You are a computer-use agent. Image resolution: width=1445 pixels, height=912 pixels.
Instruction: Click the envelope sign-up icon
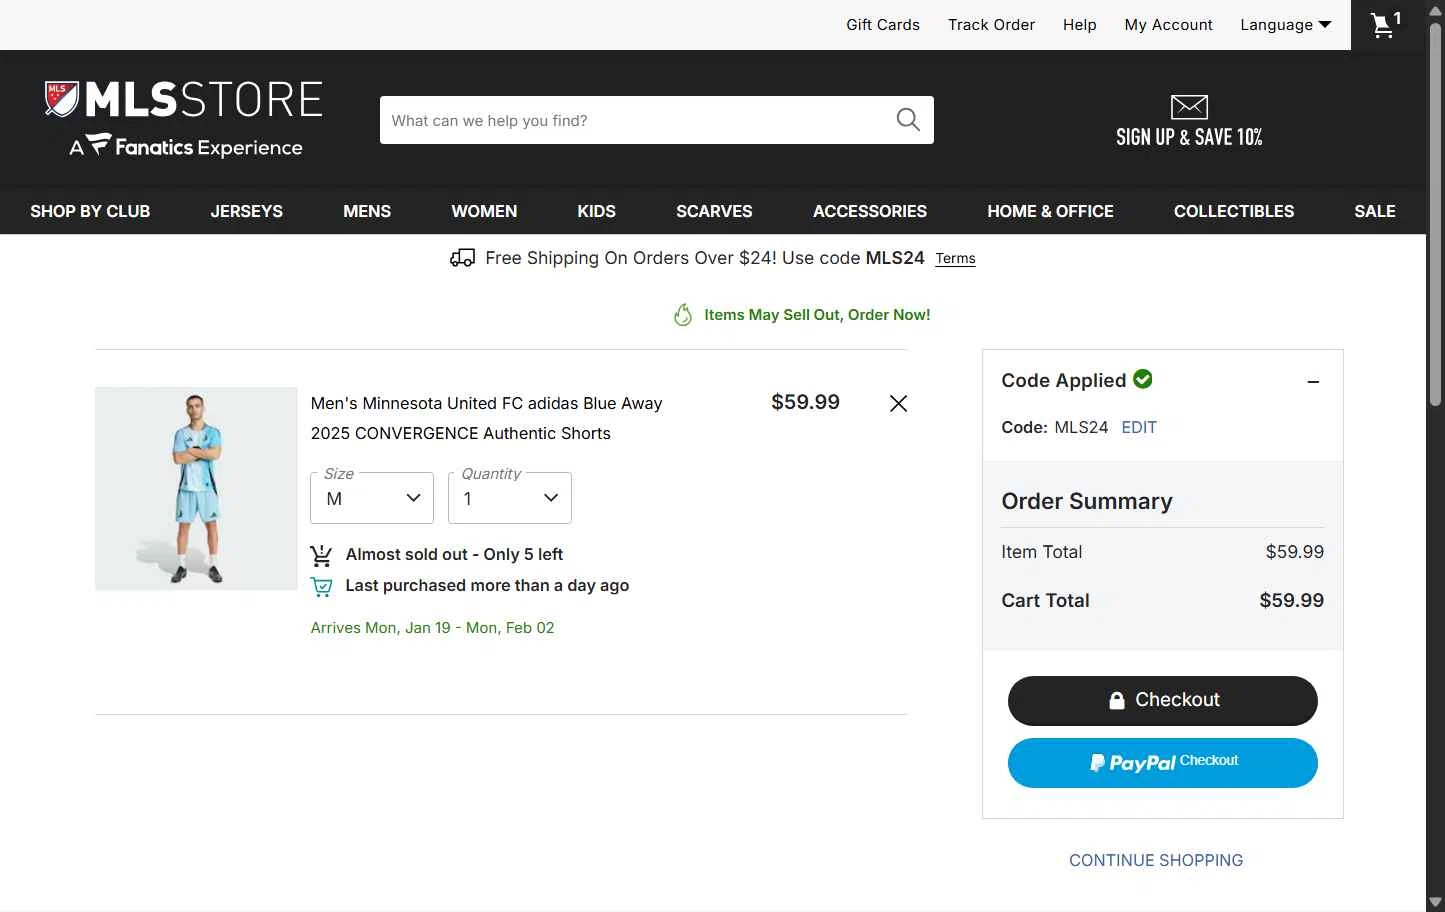1189,107
